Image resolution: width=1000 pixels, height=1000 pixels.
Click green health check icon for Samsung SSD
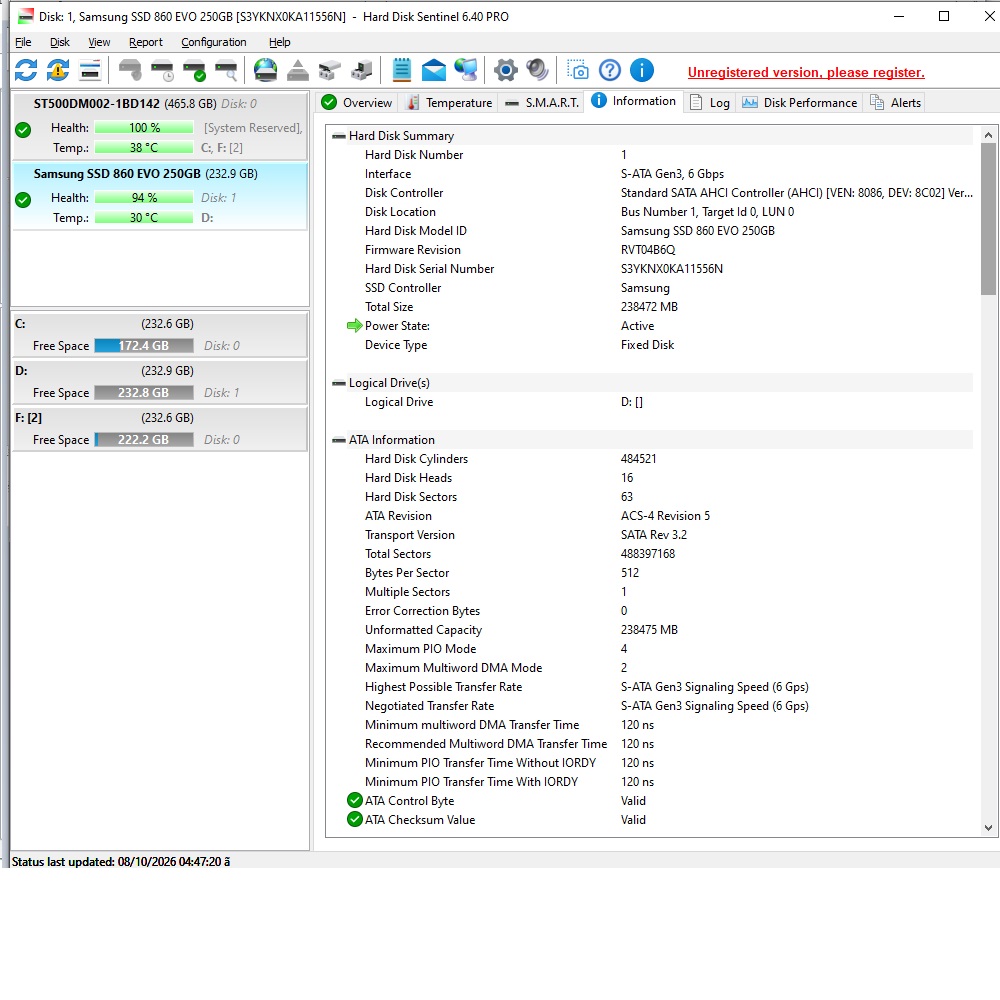point(23,200)
